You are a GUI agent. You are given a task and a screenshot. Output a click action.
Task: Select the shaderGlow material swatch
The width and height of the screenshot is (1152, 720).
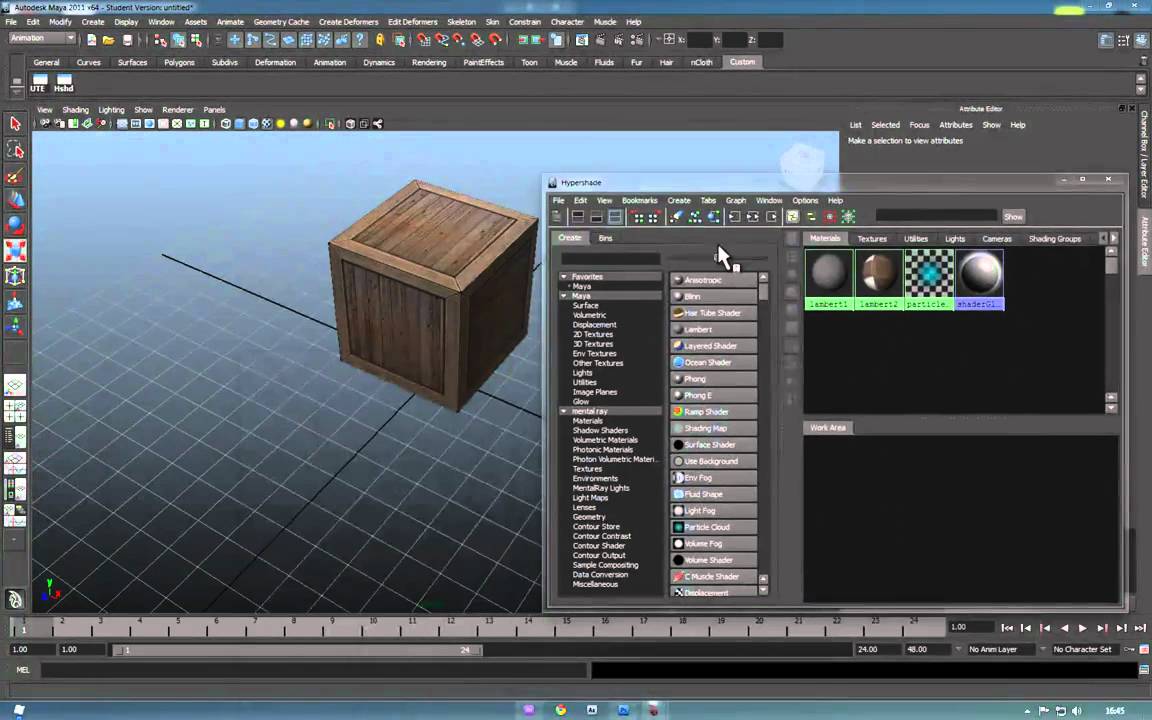(x=979, y=279)
